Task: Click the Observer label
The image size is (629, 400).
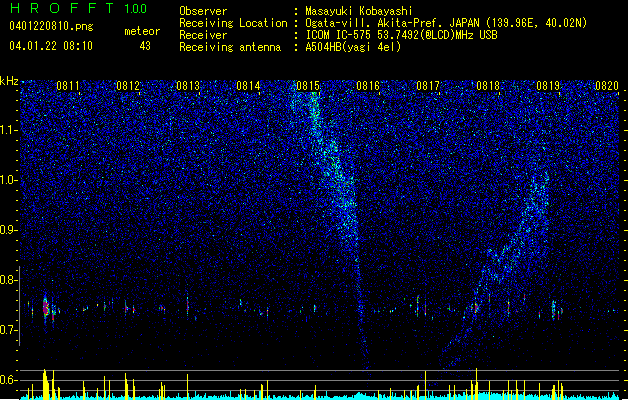Action: click(203, 11)
